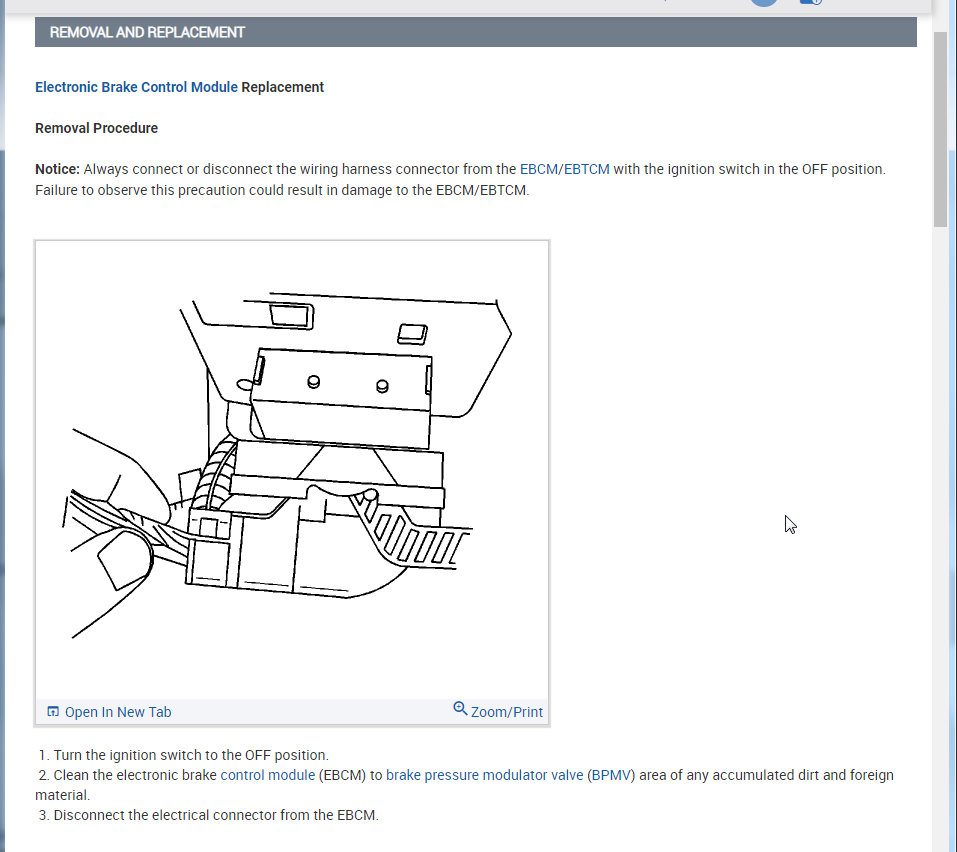Viewport: 957px width, 852px height.
Task: Open the control module link in step 2
Action: [x=267, y=775]
